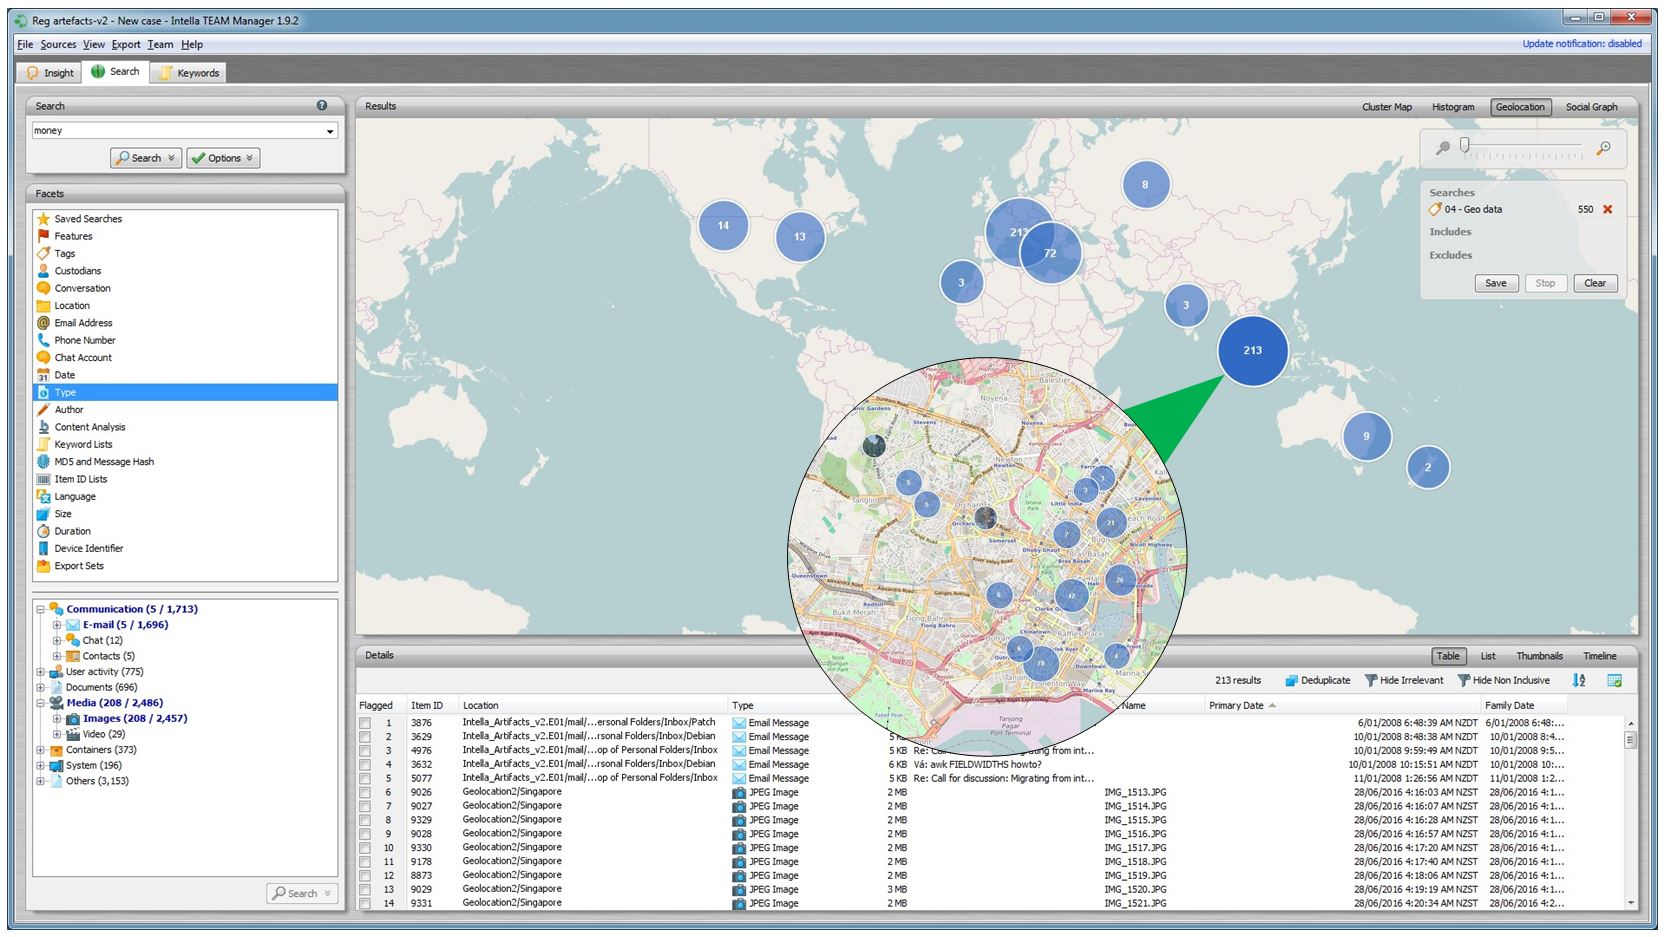This screenshot has height=937, width=1666.
Task: Click the zoom-out magnifier on map
Action: [1442, 148]
